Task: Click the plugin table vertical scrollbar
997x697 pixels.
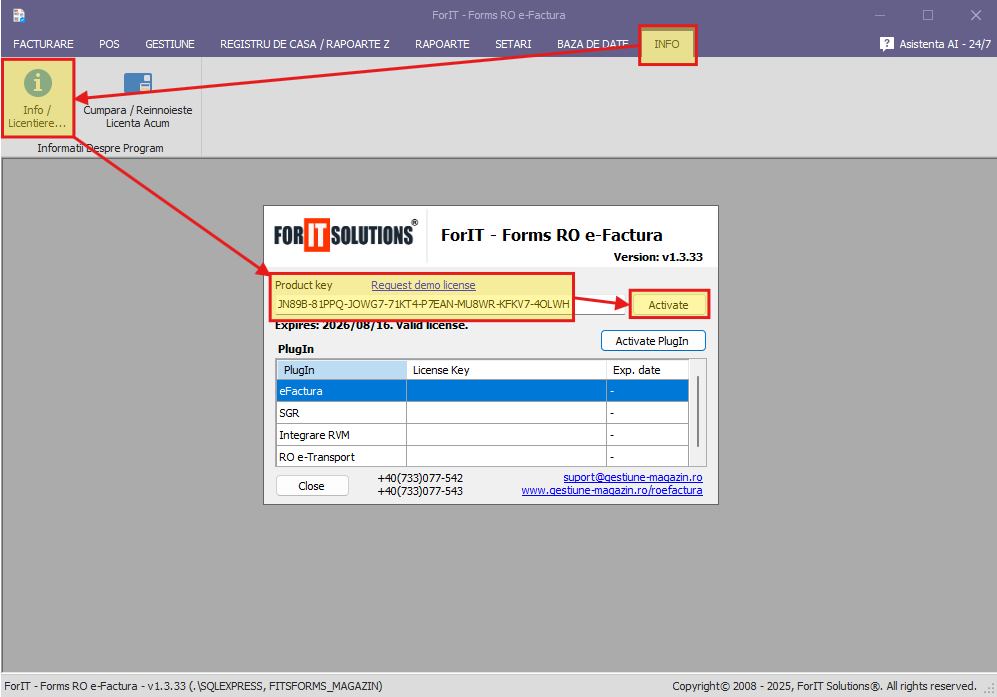Action: click(698, 413)
